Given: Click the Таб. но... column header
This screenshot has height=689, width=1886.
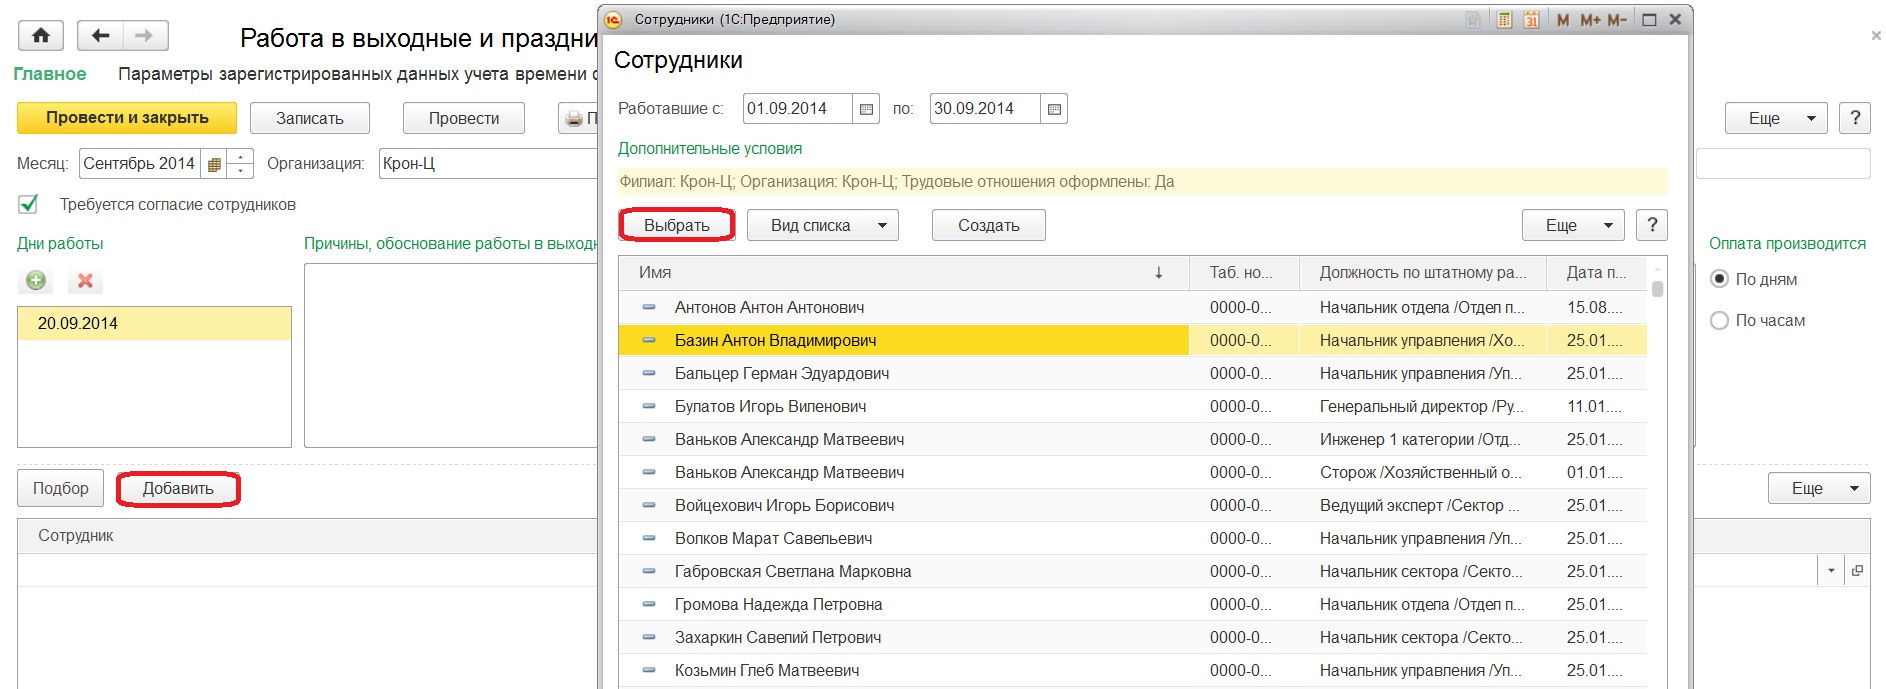Looking at the screenshot, I should (x=1244, y=272).
